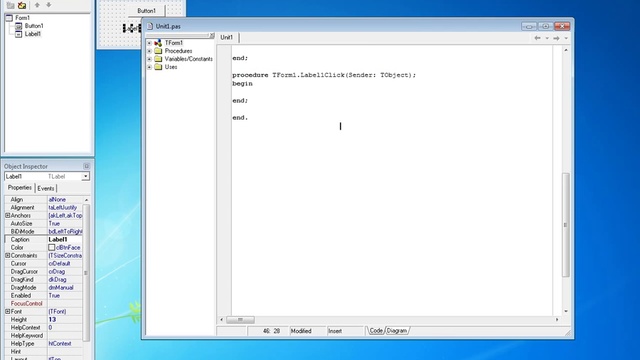Image resolution: width=640 pixels, height=360 pixels.
Task: Click the editor horizontal scrollbar thumb
Action: (240, 320)
